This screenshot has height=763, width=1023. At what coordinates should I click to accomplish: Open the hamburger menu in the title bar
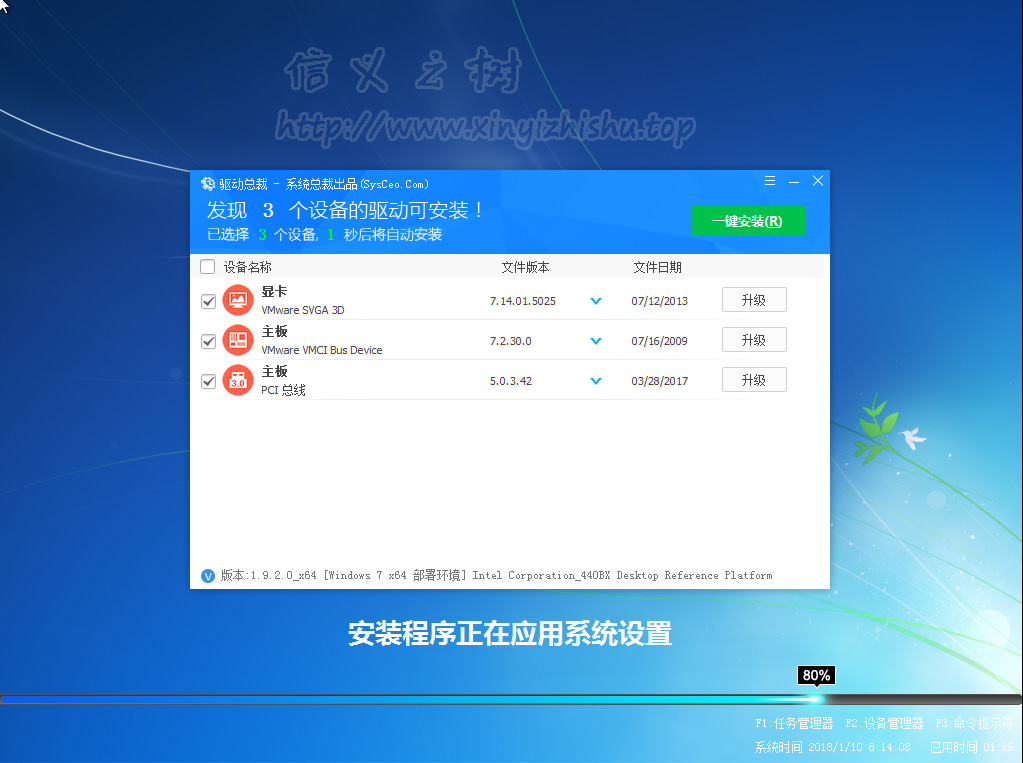(770, 181)
